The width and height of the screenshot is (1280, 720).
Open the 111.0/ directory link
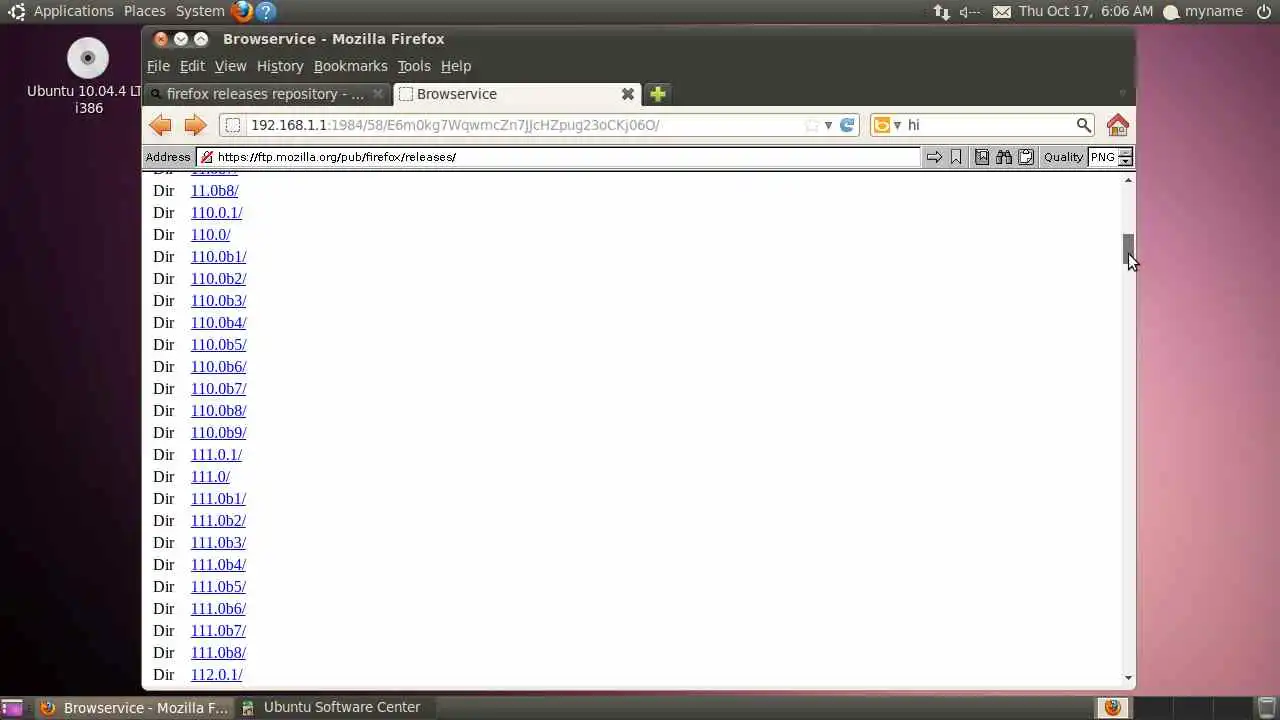(210, 477)
